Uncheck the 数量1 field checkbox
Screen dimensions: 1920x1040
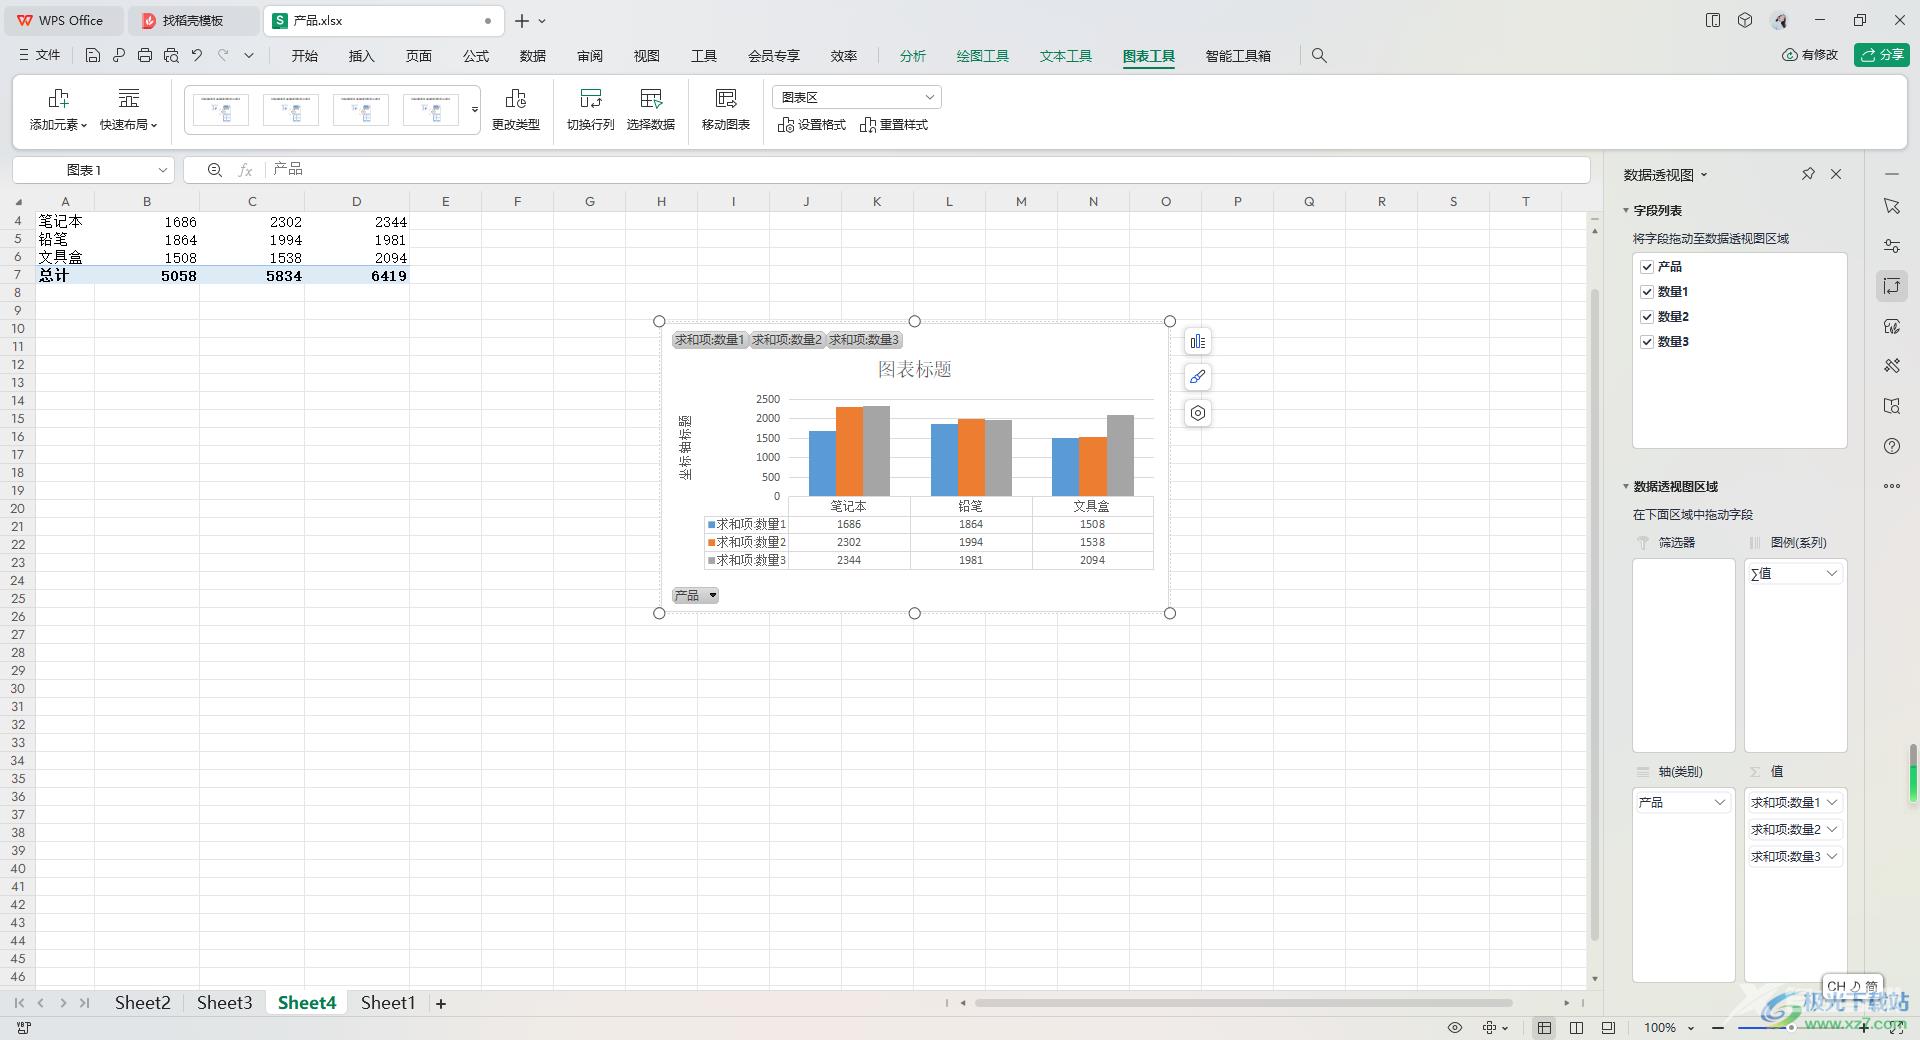tap(1647, 292)
